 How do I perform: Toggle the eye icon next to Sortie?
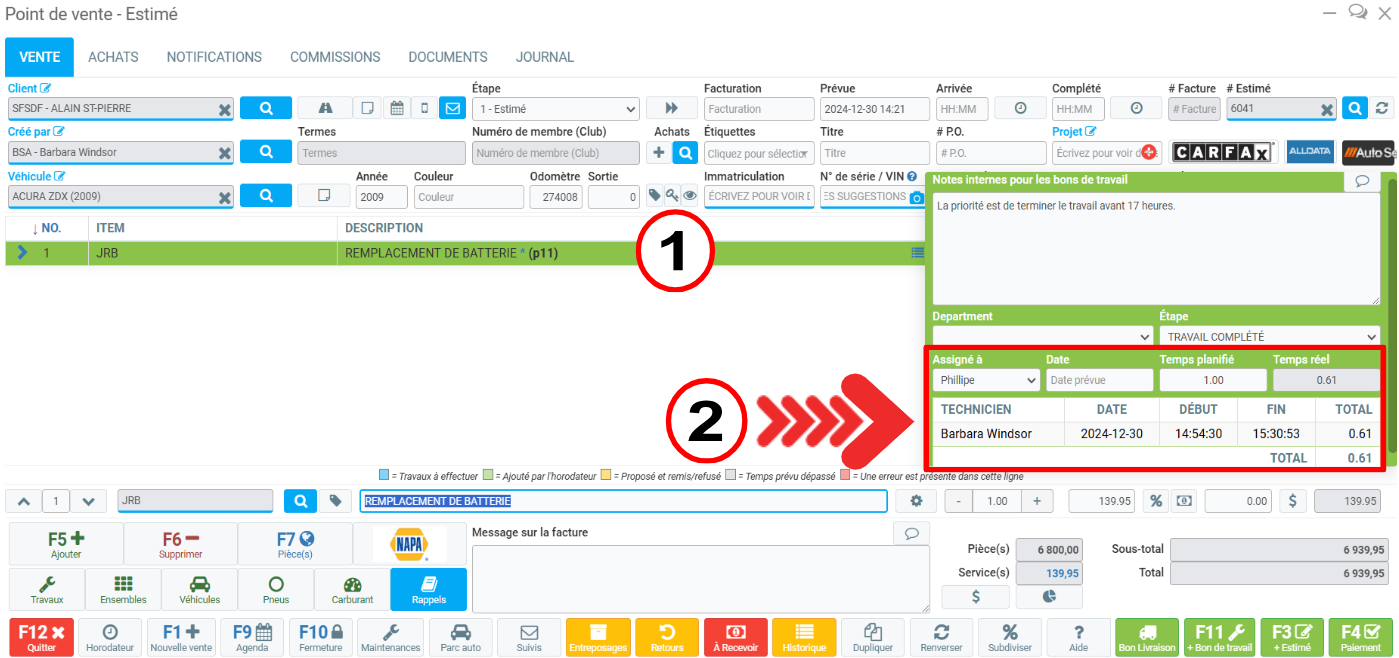point(690,196)
